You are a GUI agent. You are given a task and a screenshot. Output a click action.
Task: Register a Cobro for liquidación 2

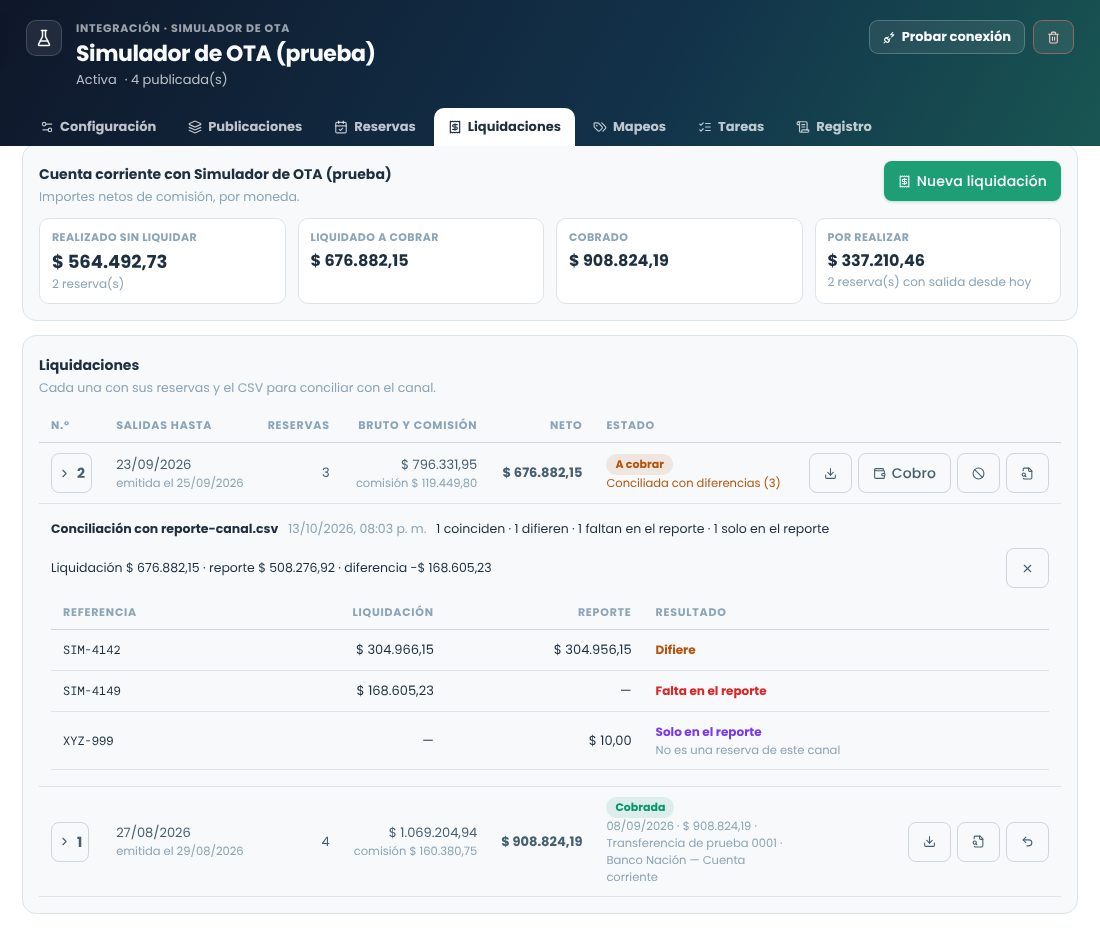(x=904, y=473)
